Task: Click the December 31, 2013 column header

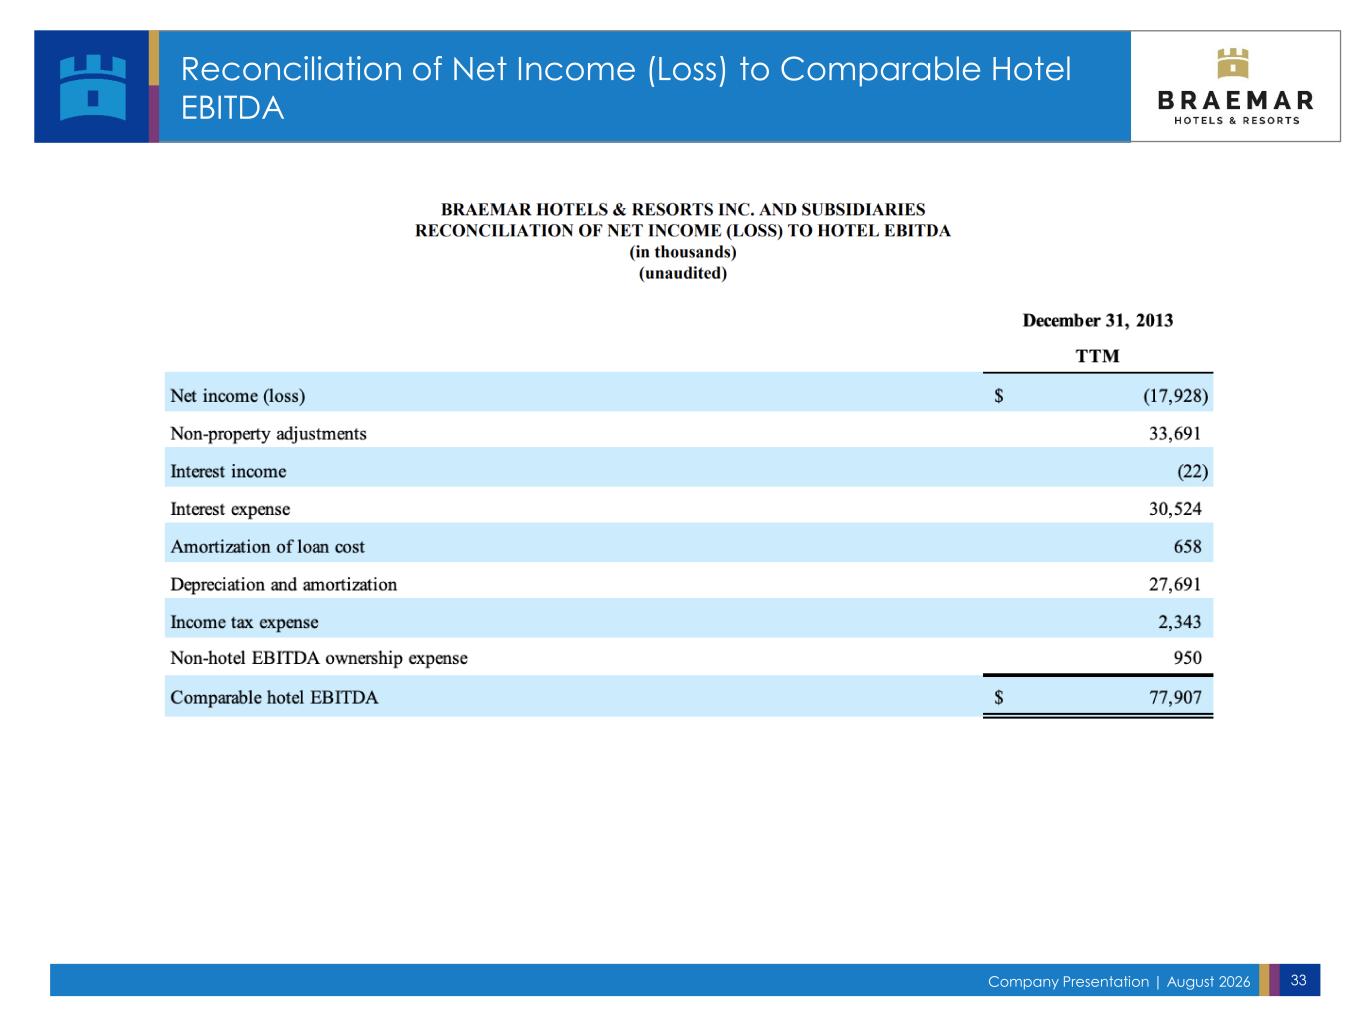Action: (x=1097, y=321)
